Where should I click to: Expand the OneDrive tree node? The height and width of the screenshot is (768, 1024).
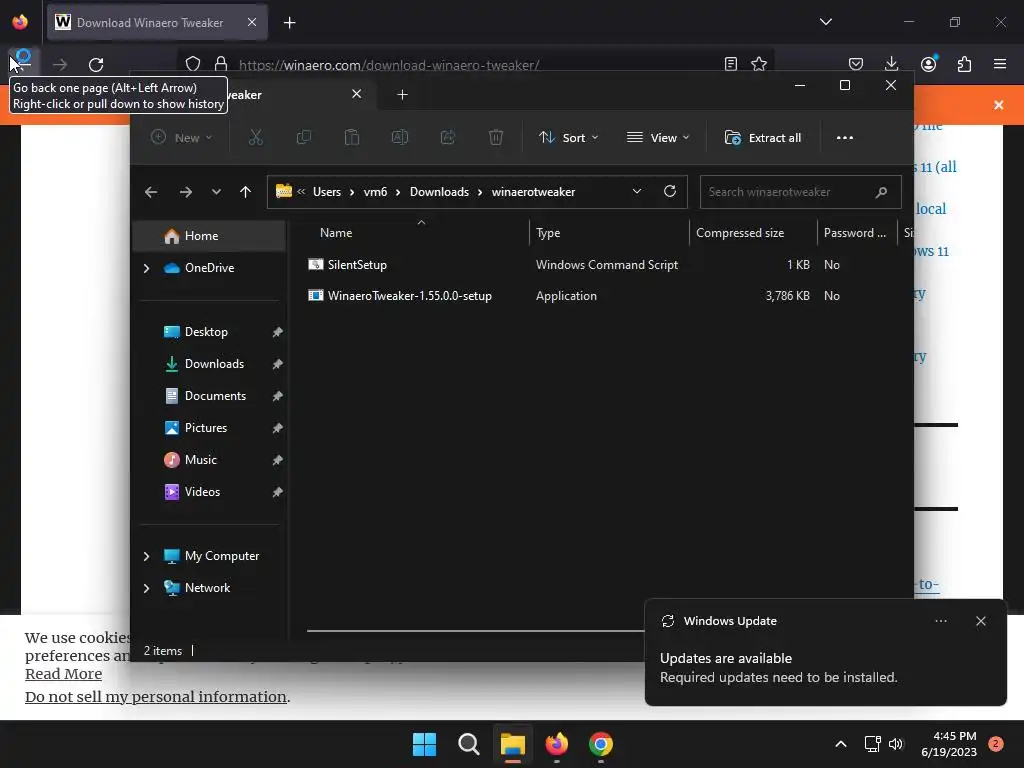(x=146, y=268)
